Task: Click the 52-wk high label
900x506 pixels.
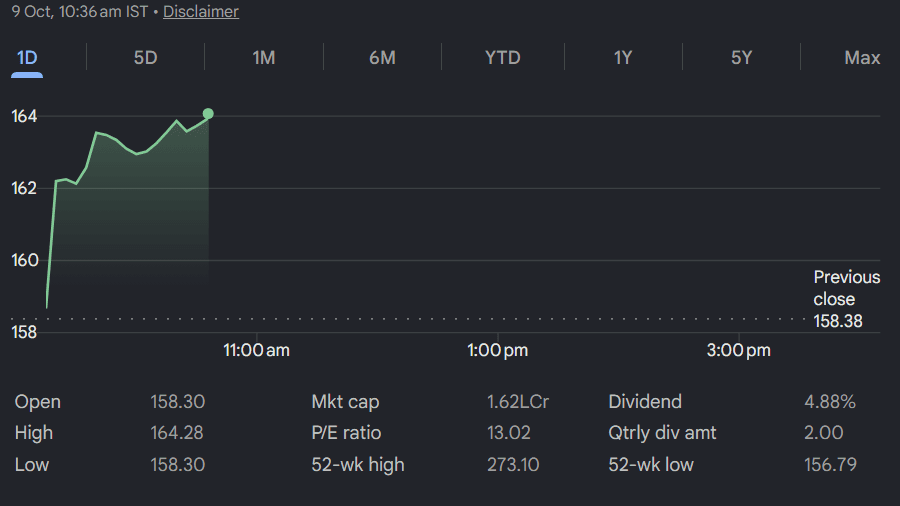Action: [x=358, y=464]
